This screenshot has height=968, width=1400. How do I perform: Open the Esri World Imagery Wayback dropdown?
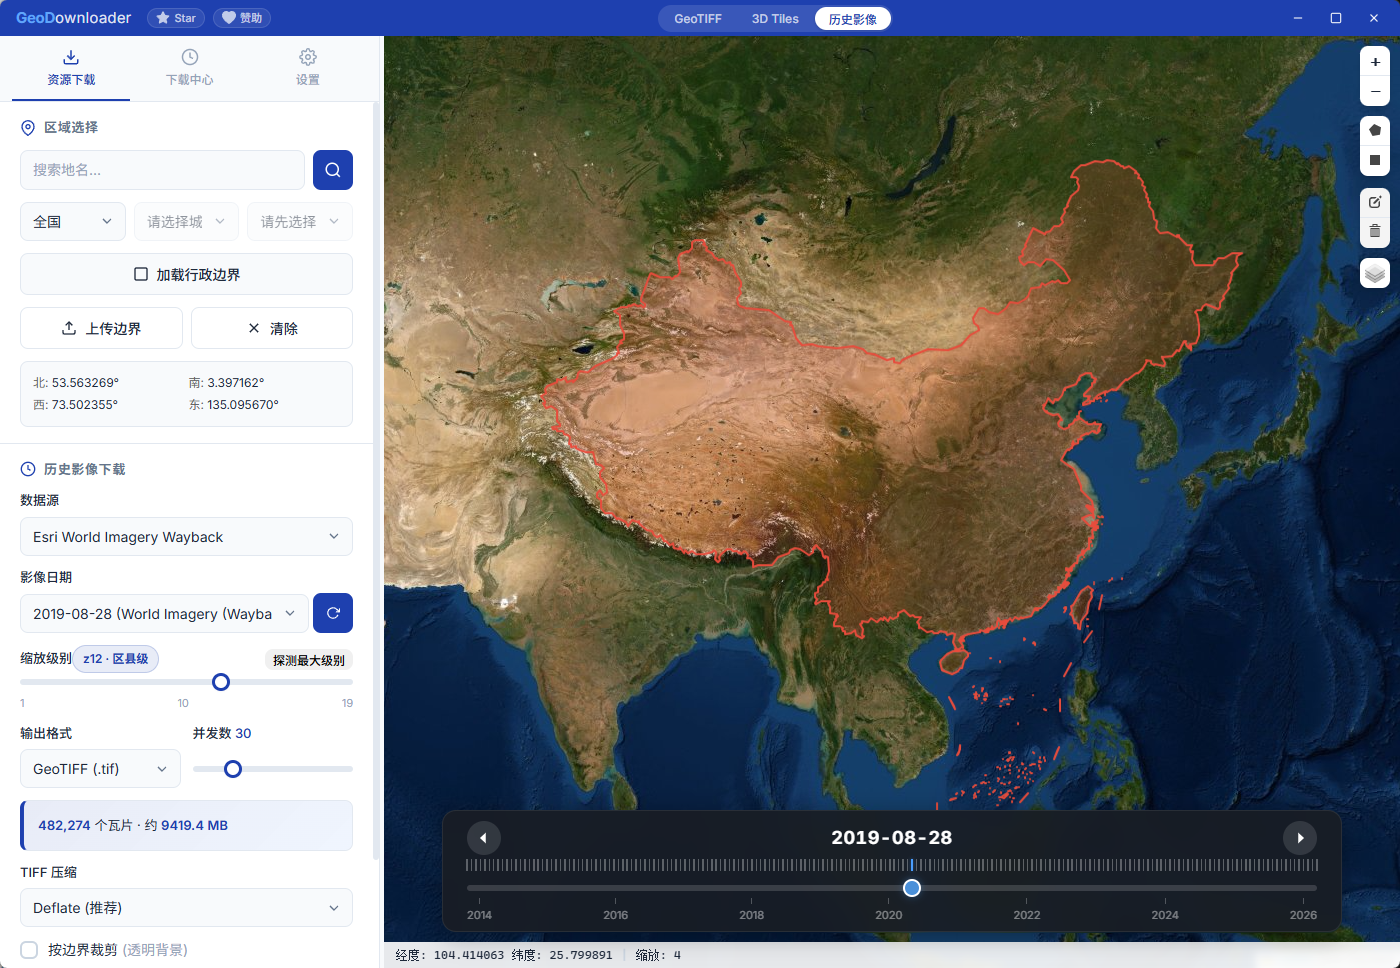(x=186, y=537)
